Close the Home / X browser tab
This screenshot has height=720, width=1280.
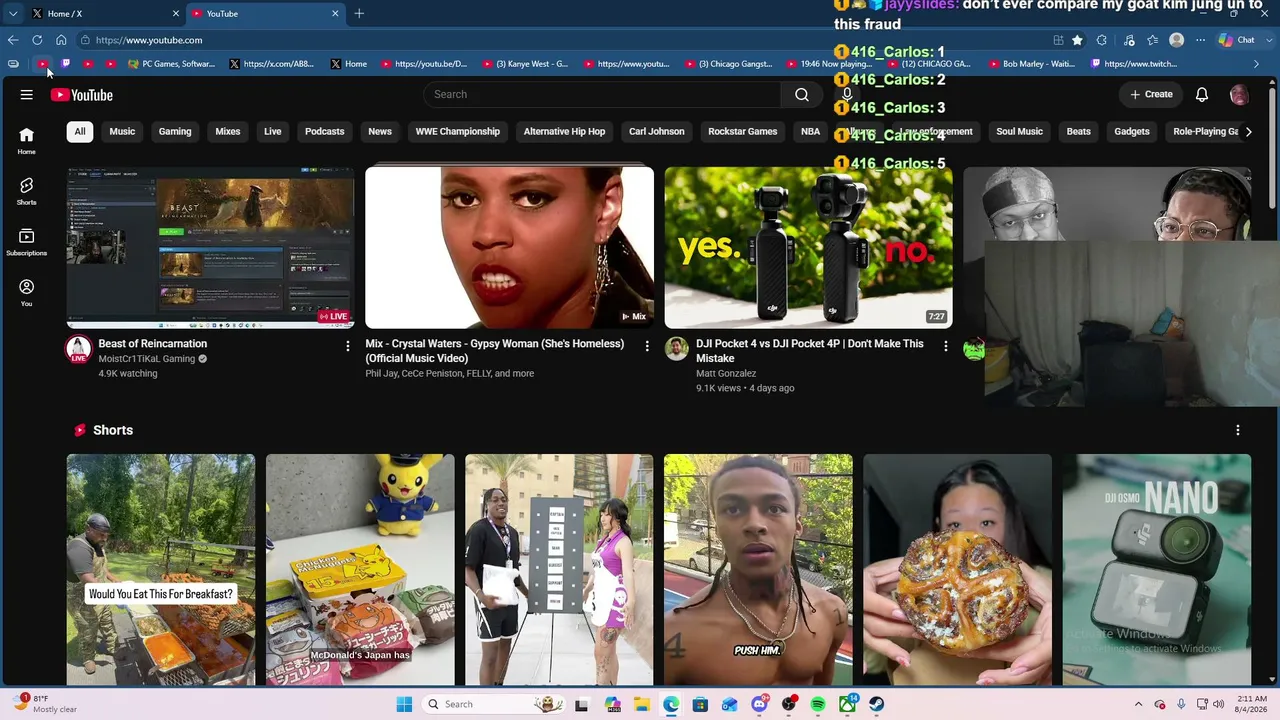176,14
